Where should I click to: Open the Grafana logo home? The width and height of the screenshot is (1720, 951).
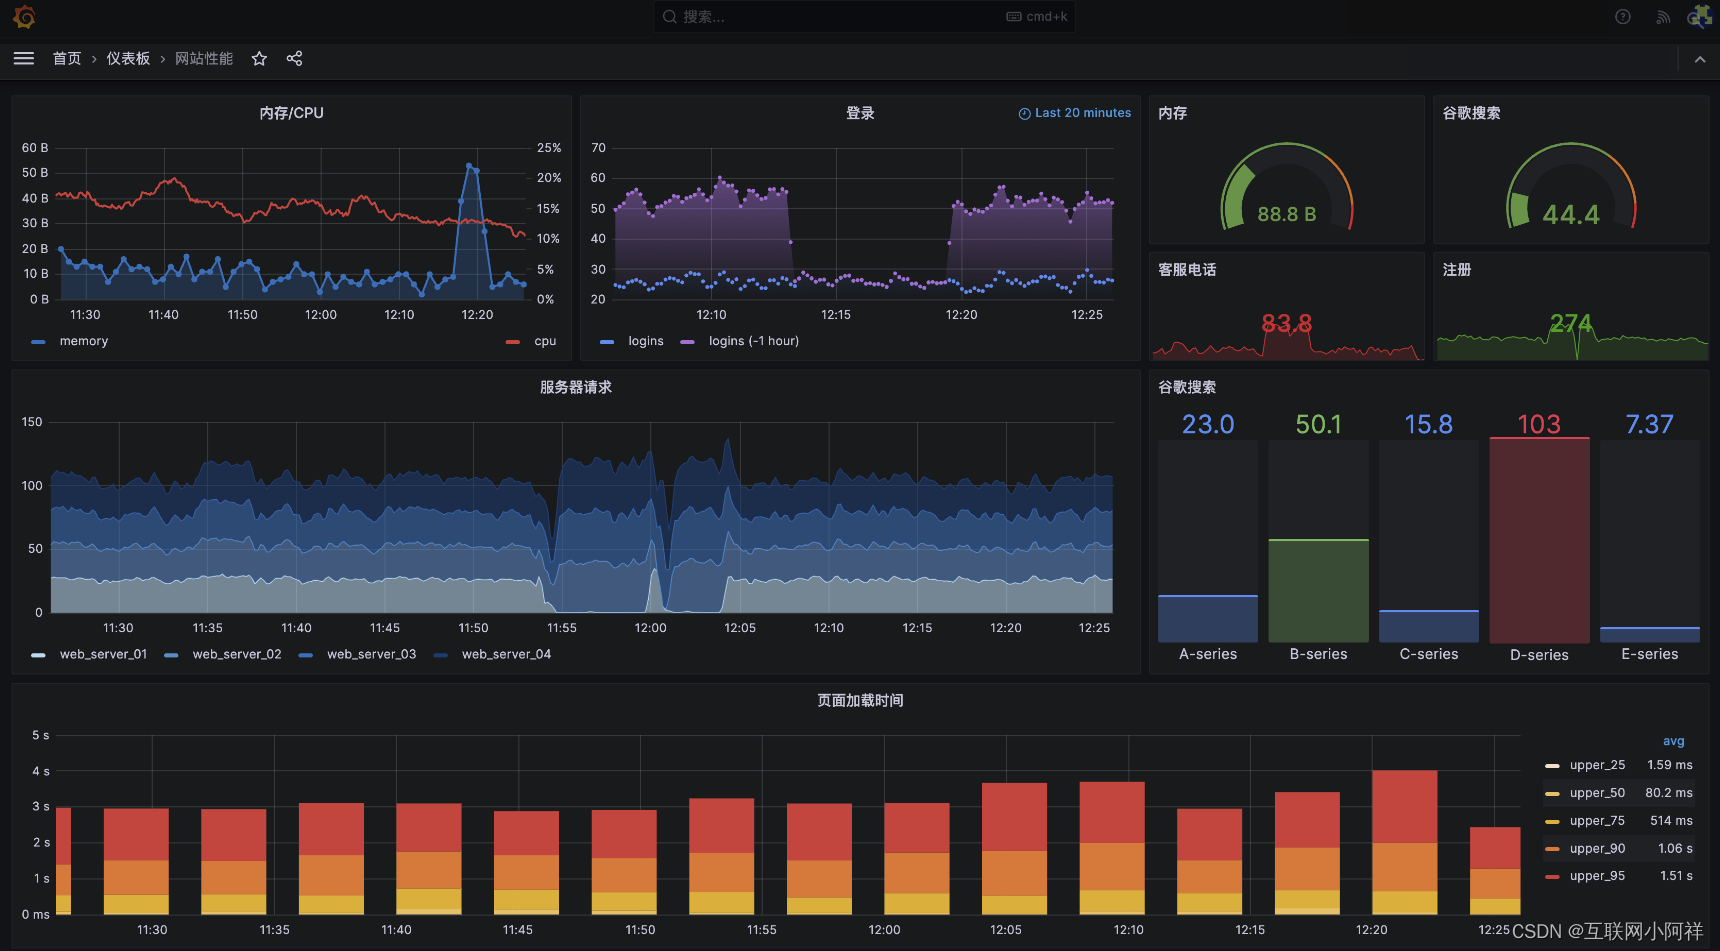coord(24,17)
